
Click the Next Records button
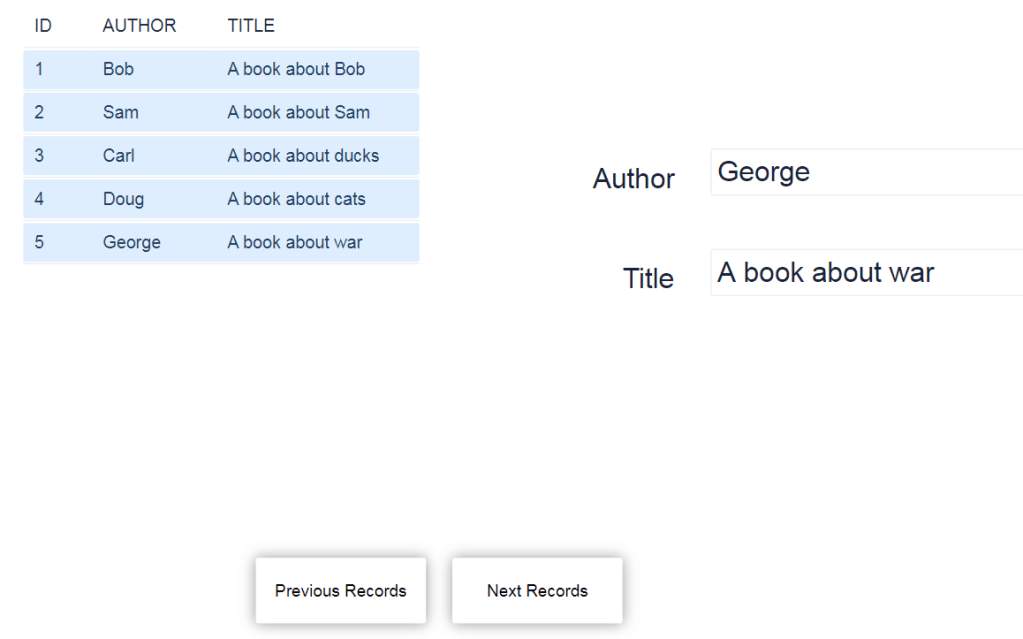[537, 591]
